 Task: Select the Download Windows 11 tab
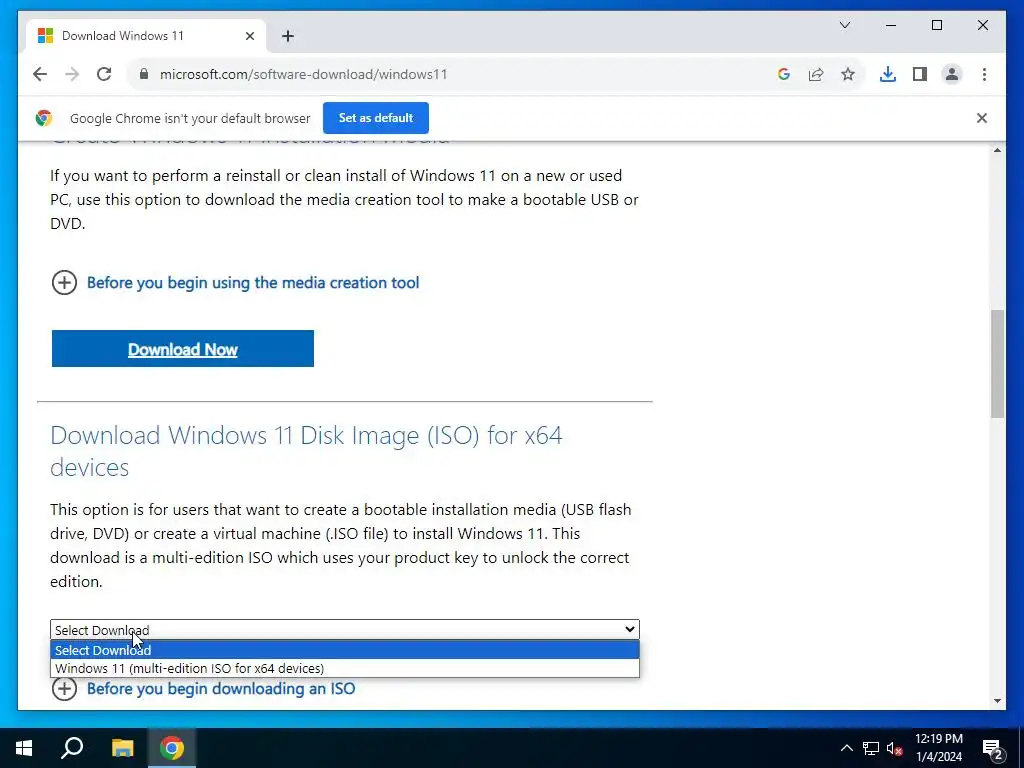point(146,36)
